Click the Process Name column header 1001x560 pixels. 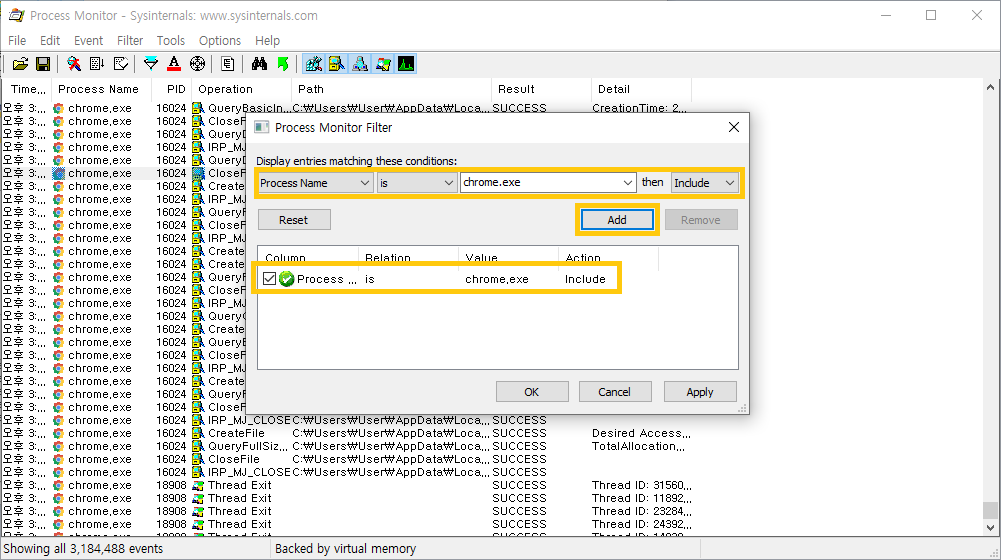pos(99,89)
